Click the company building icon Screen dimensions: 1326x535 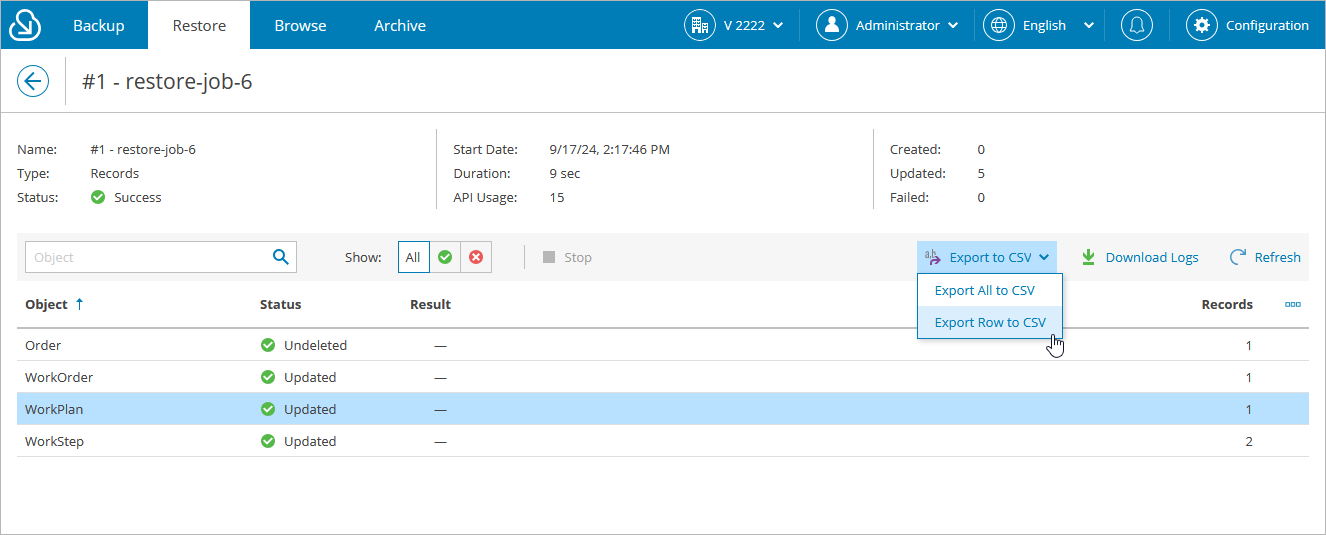(x=700, y=25)
